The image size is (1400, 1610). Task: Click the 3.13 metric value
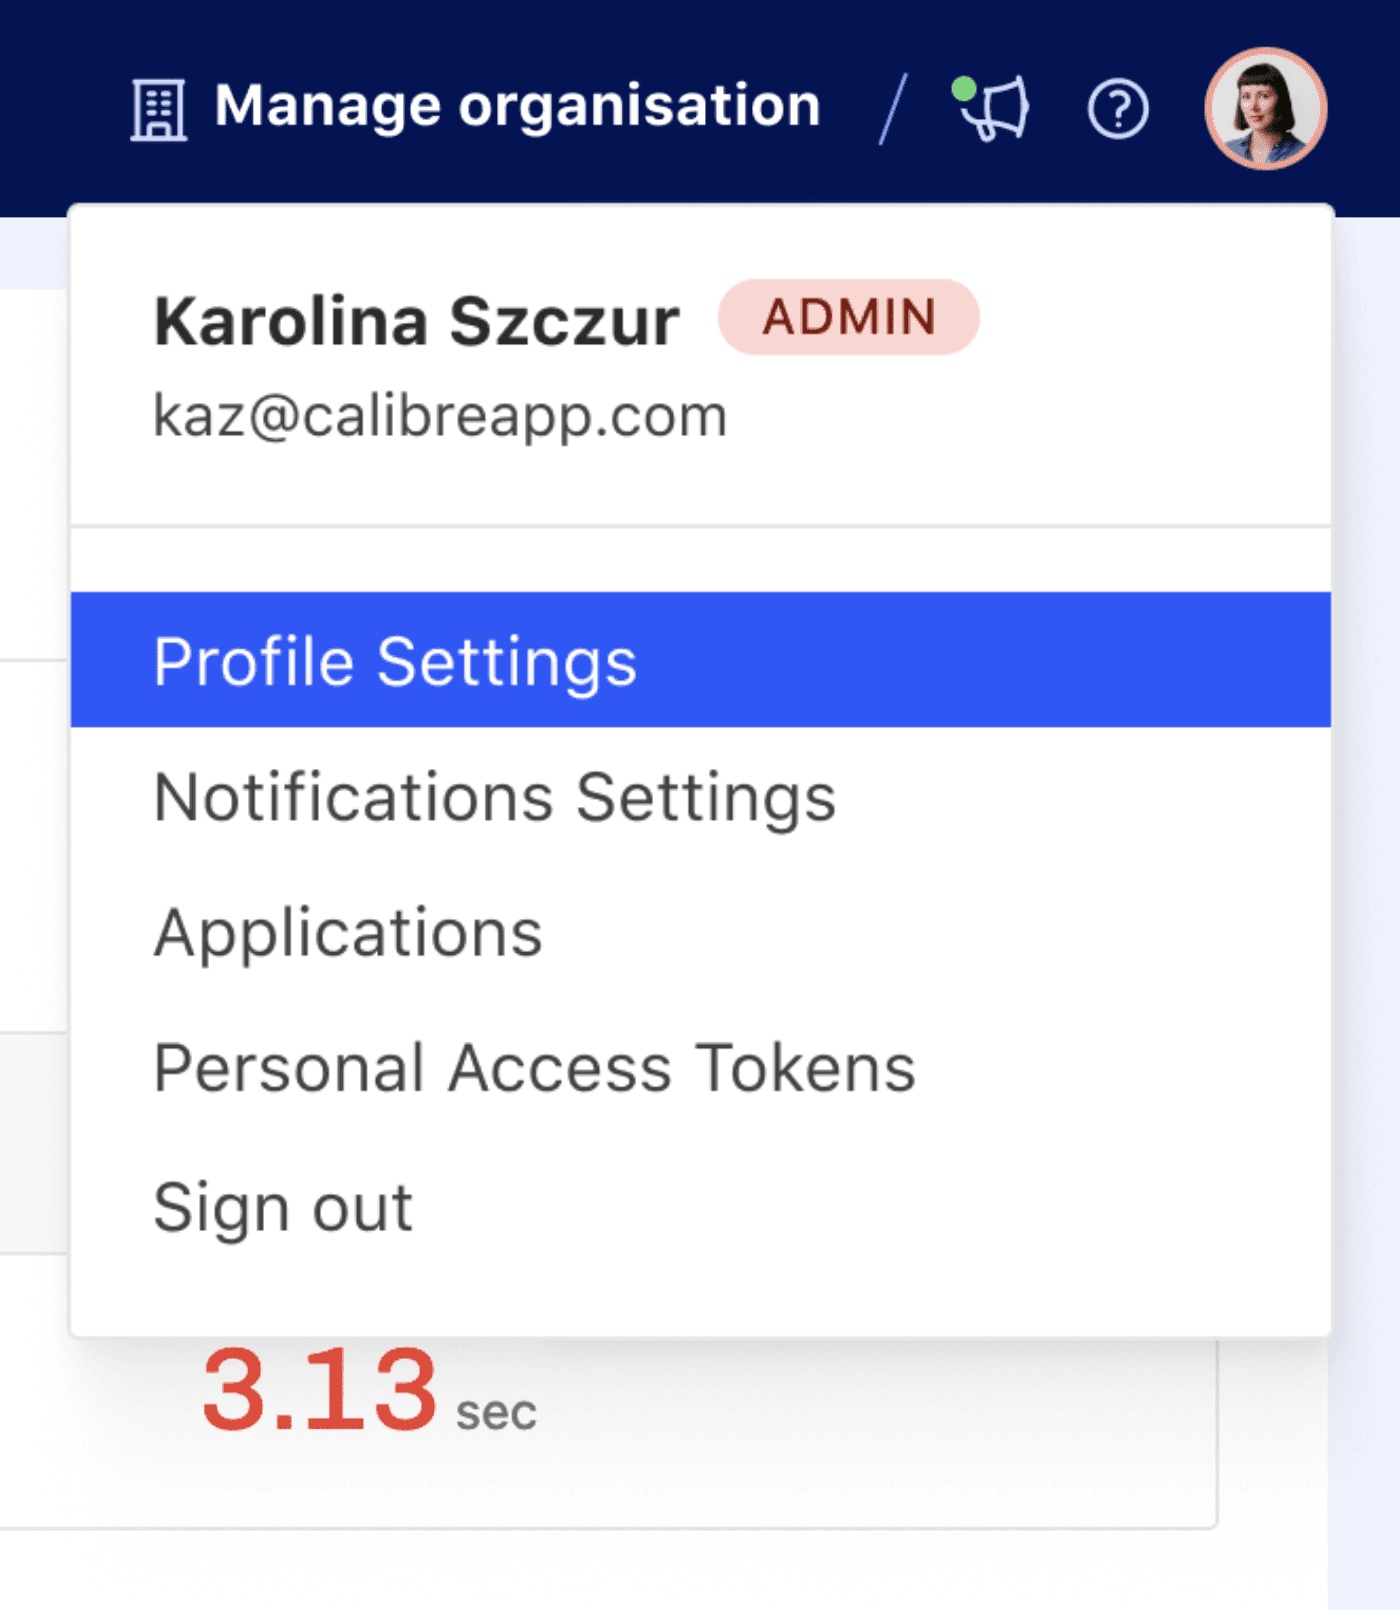[x=319, y=1389]
